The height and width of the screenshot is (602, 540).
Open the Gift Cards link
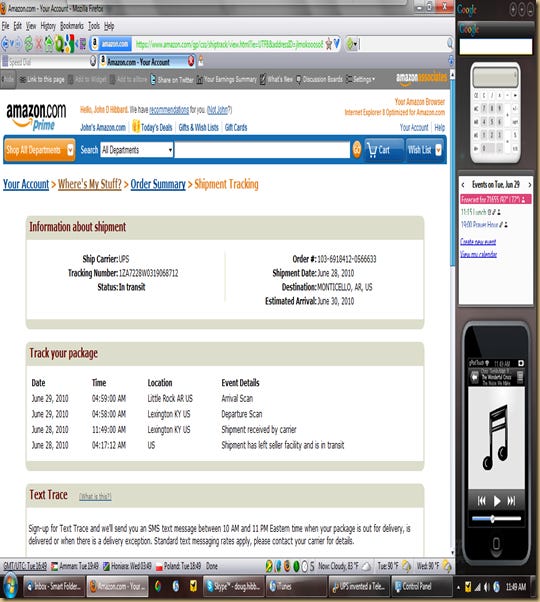click(236, 127)
